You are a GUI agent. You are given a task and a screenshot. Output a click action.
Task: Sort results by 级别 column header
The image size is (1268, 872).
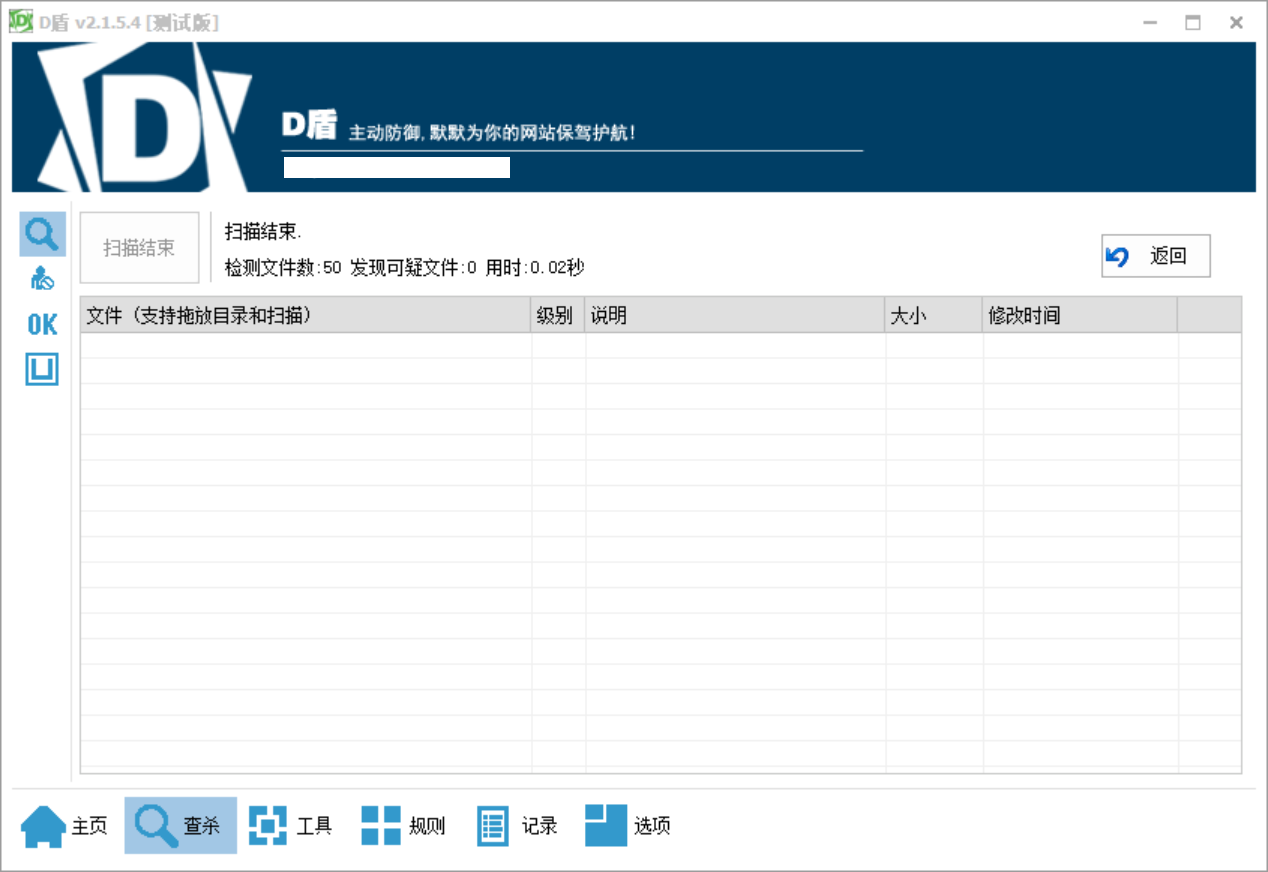tap(556, 314)
